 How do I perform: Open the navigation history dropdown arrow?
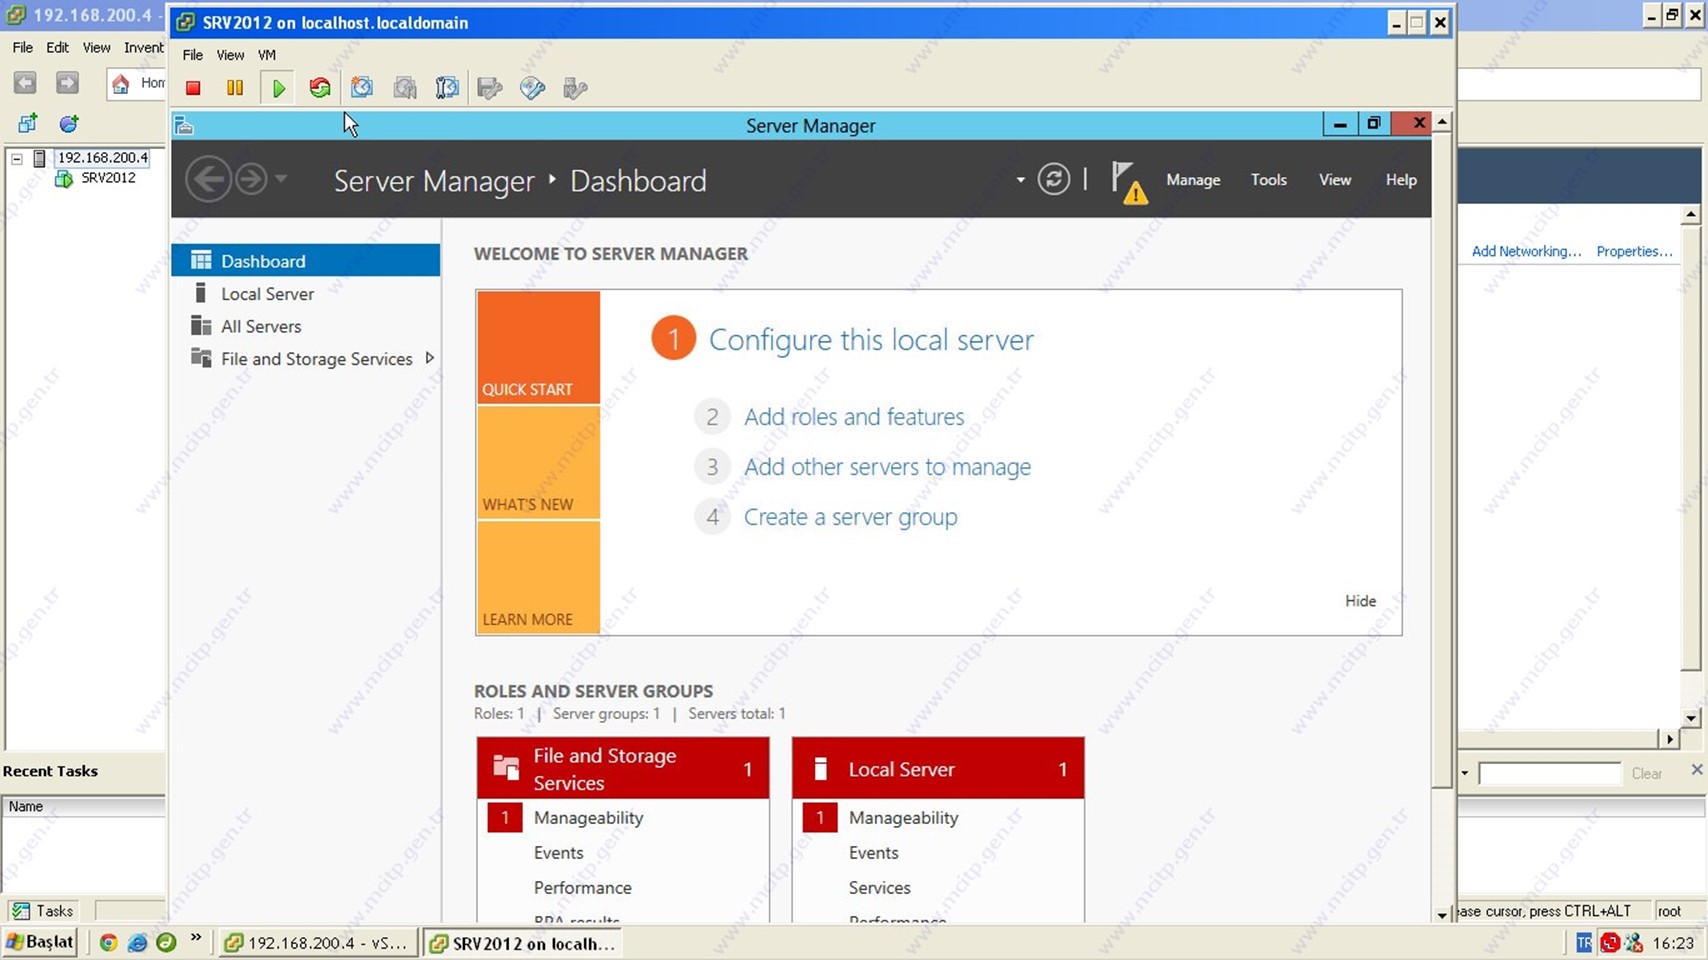click(x=281, y=179)
